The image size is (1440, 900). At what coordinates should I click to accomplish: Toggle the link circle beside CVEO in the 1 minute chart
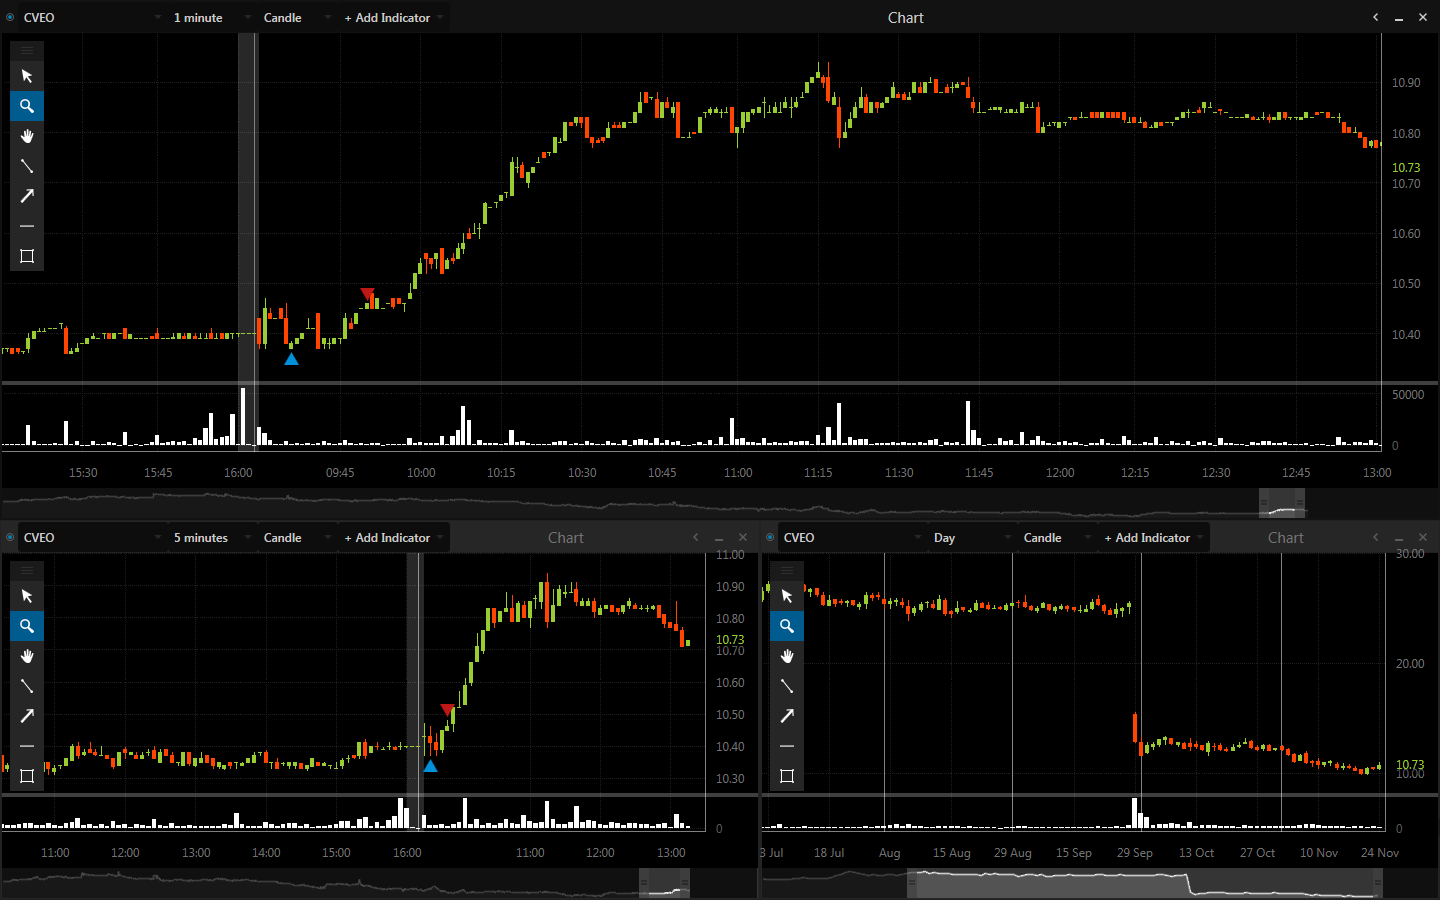pos(10,18)
